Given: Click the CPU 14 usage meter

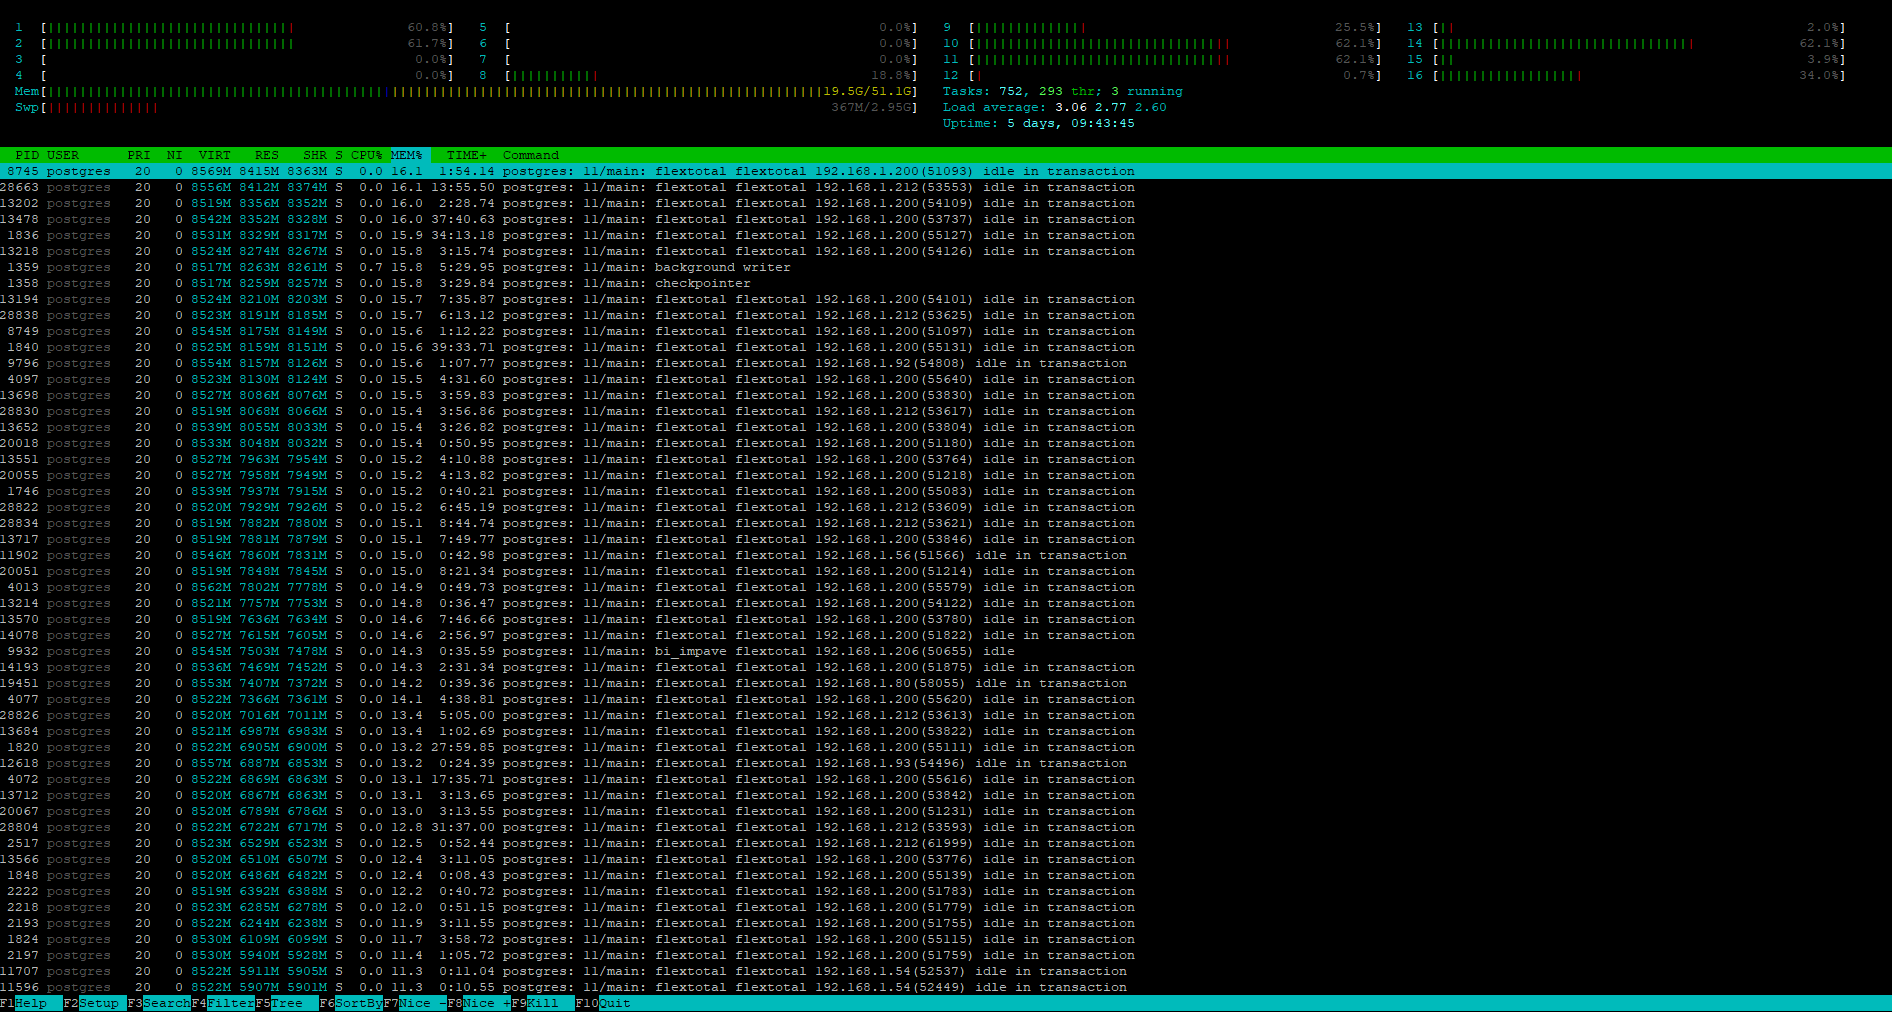Looking at the screenshot, I should pos(1626,43).
